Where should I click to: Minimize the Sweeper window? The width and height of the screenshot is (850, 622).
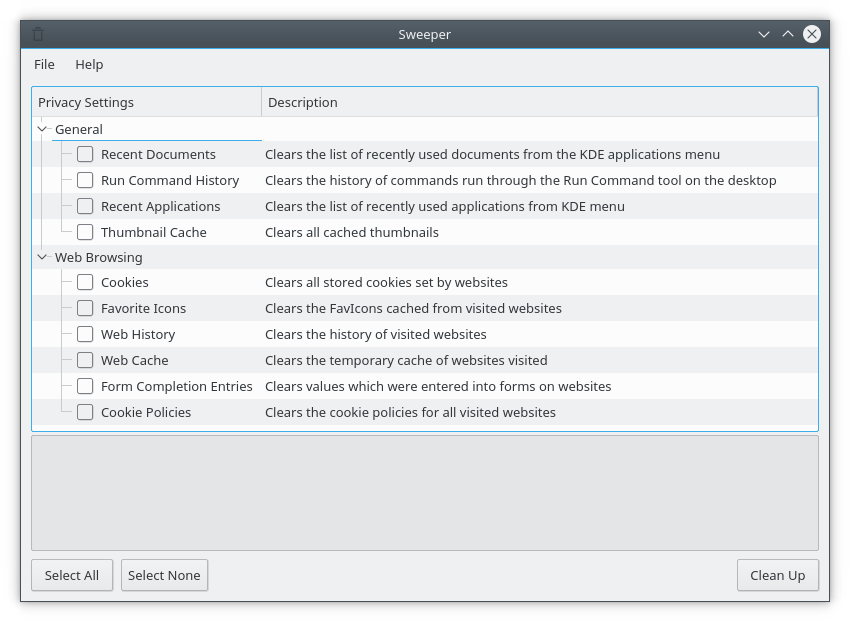764,34
